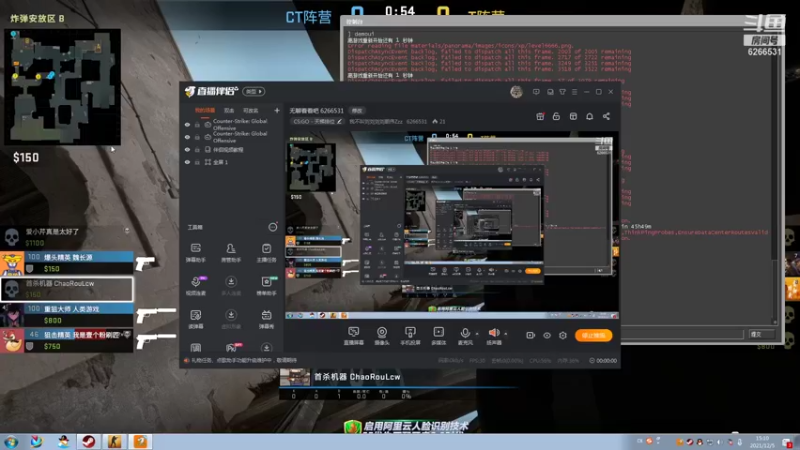Click the 麦克风 microphone icon
The image size is (800, 450).
pyautogui.click(x=465, y=333)
